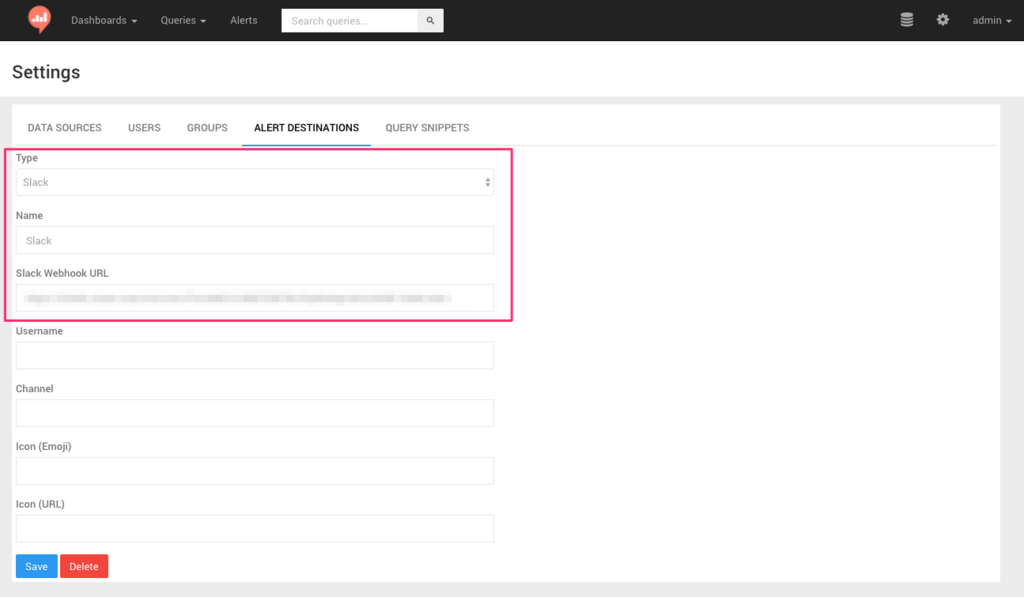Select the Alert Destinations tab
Viewport: 1024px width, 597px height.
(x=306, y=127)
